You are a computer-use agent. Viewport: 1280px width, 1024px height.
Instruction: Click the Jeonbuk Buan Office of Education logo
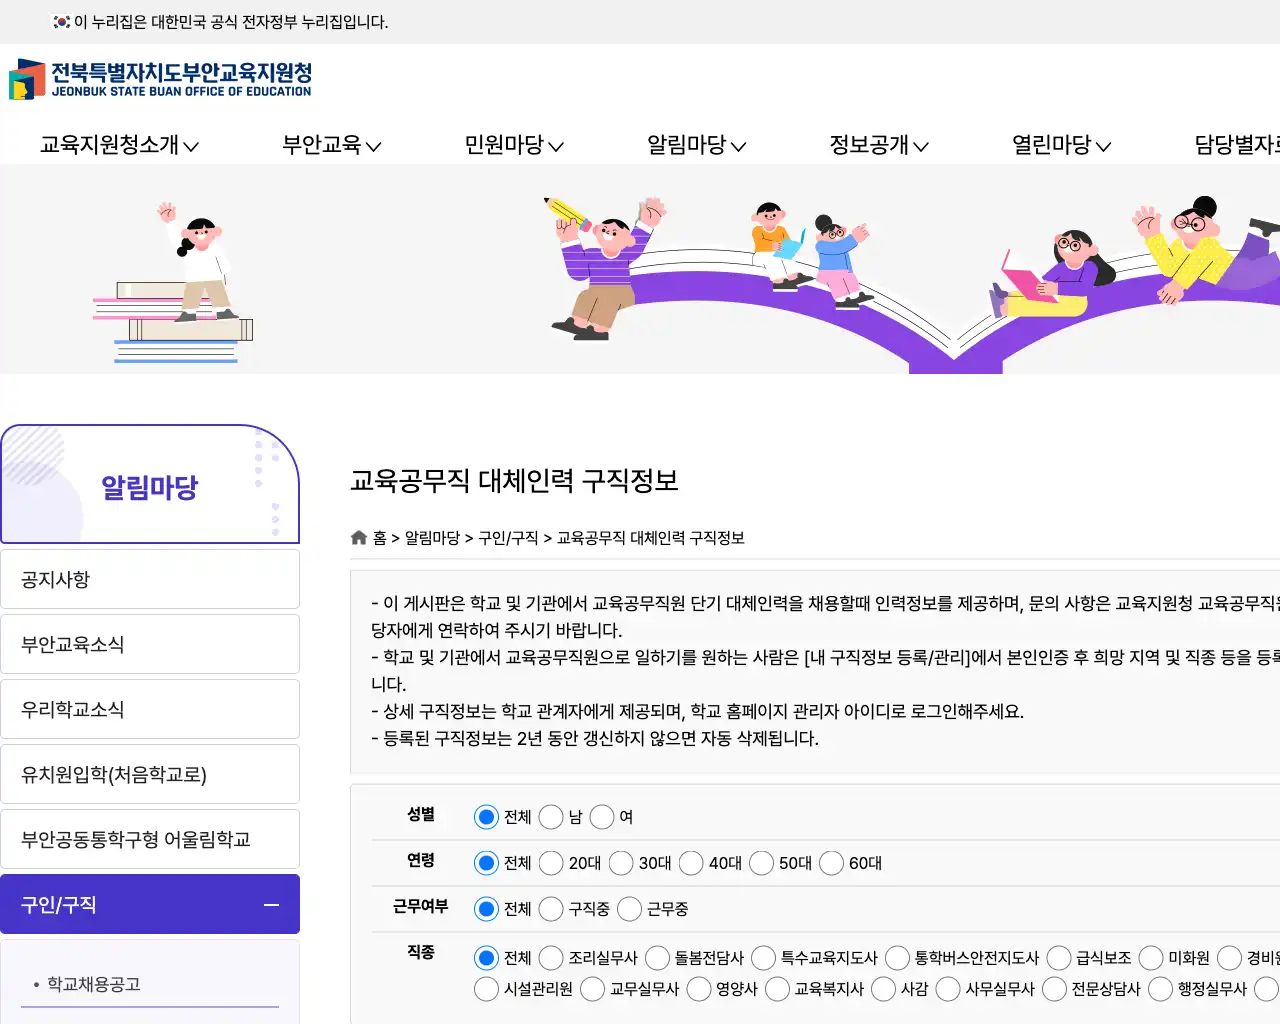160,79
